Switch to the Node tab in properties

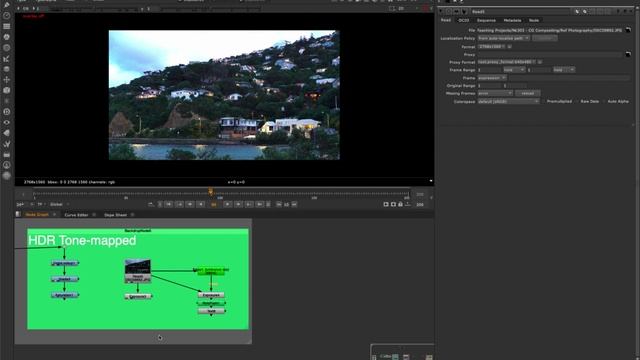point(534,20)
